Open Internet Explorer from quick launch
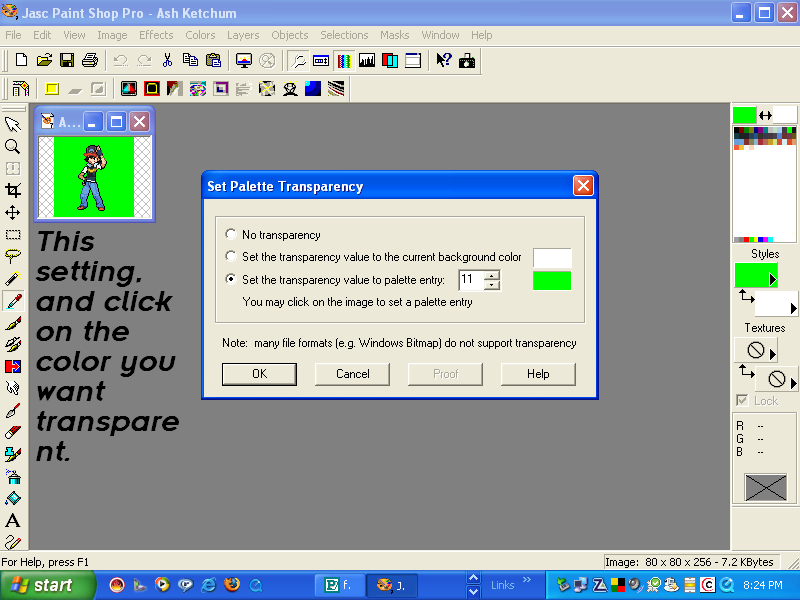This screenshot has width=800, height=600. tap(209, 584)
